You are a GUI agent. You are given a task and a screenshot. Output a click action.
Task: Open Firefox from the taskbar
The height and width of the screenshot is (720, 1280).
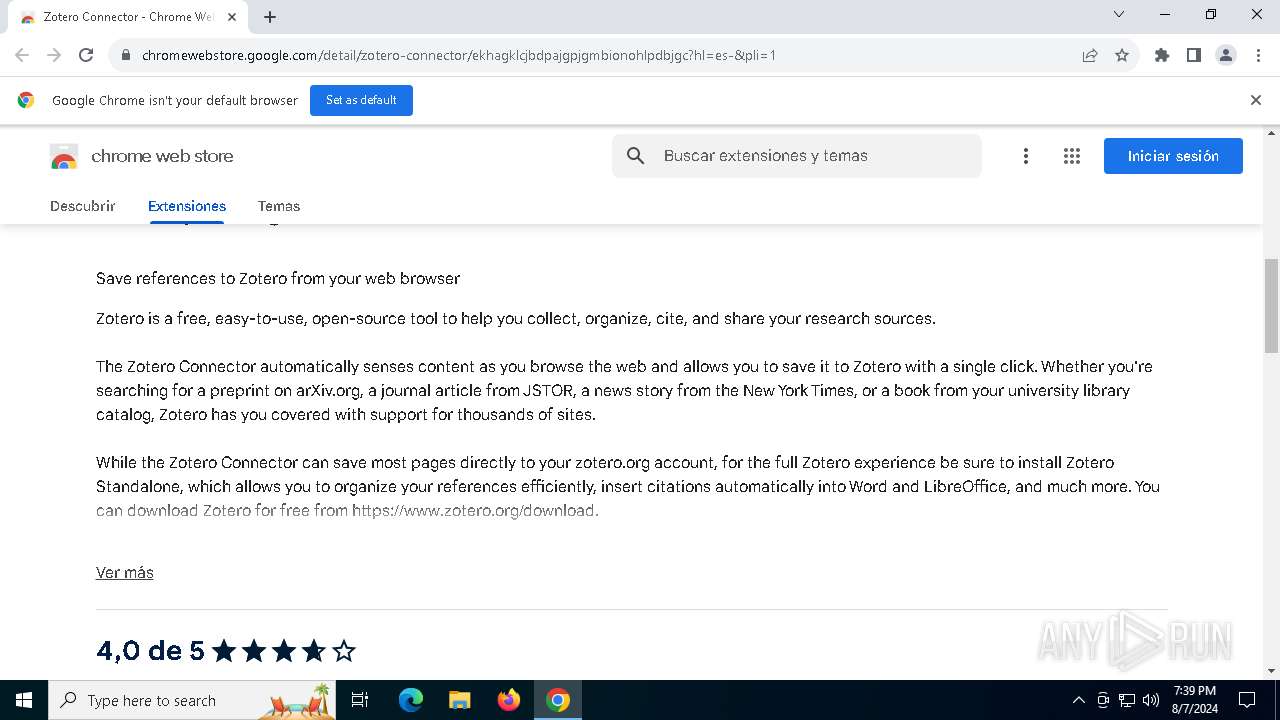point(509,700)
